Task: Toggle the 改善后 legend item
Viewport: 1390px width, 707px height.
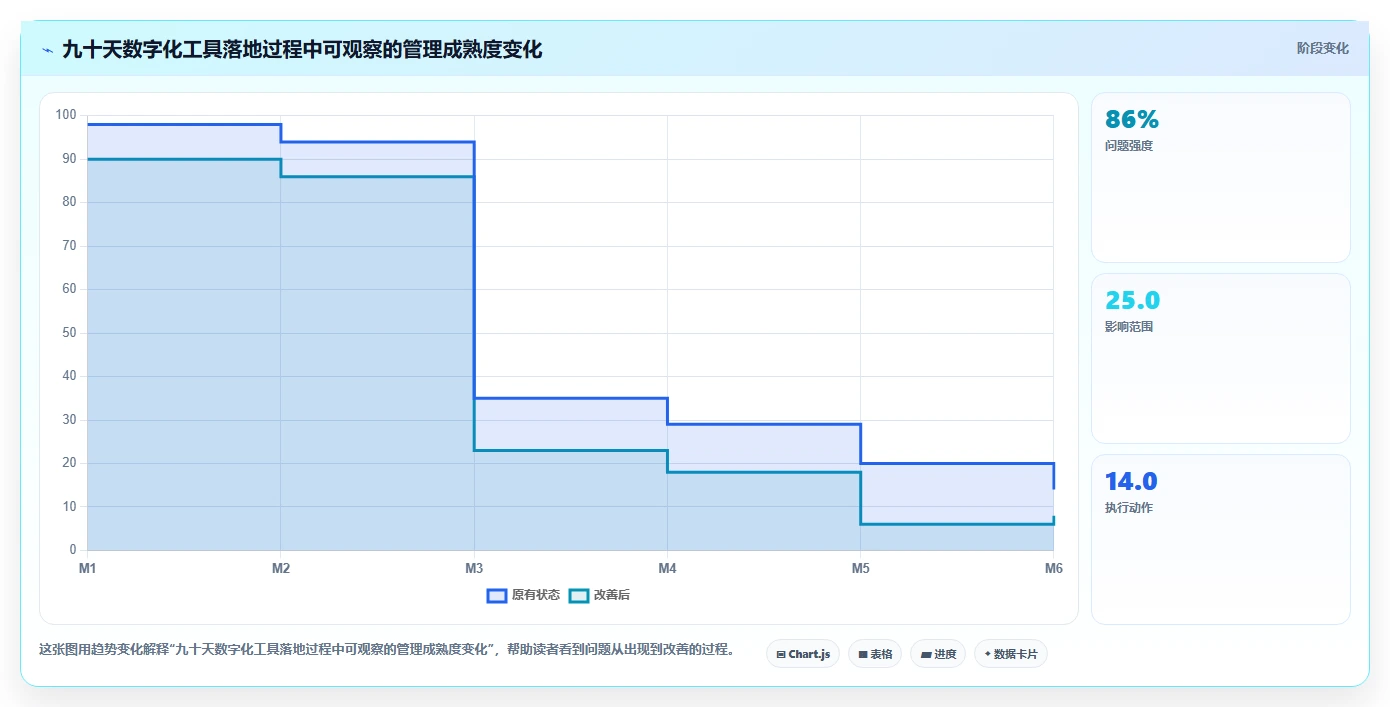Action: 600,595
